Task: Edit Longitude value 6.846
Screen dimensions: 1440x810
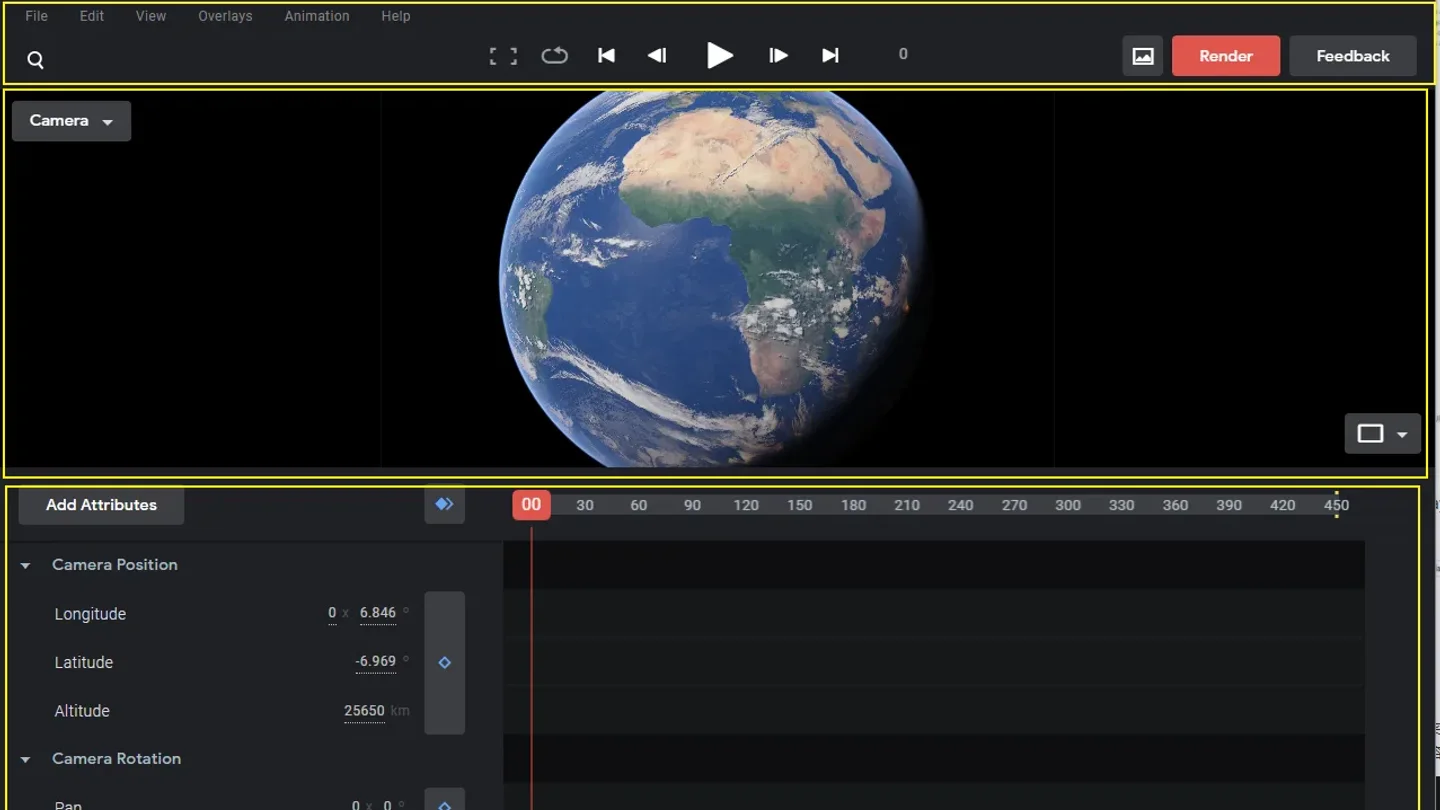Action: click(378, 613)
